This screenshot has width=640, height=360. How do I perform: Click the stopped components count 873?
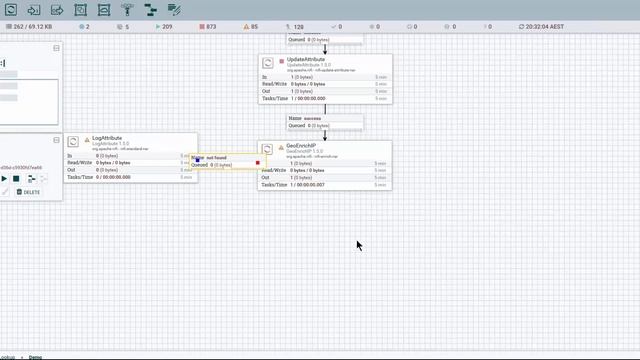click(x=208, y=27)
